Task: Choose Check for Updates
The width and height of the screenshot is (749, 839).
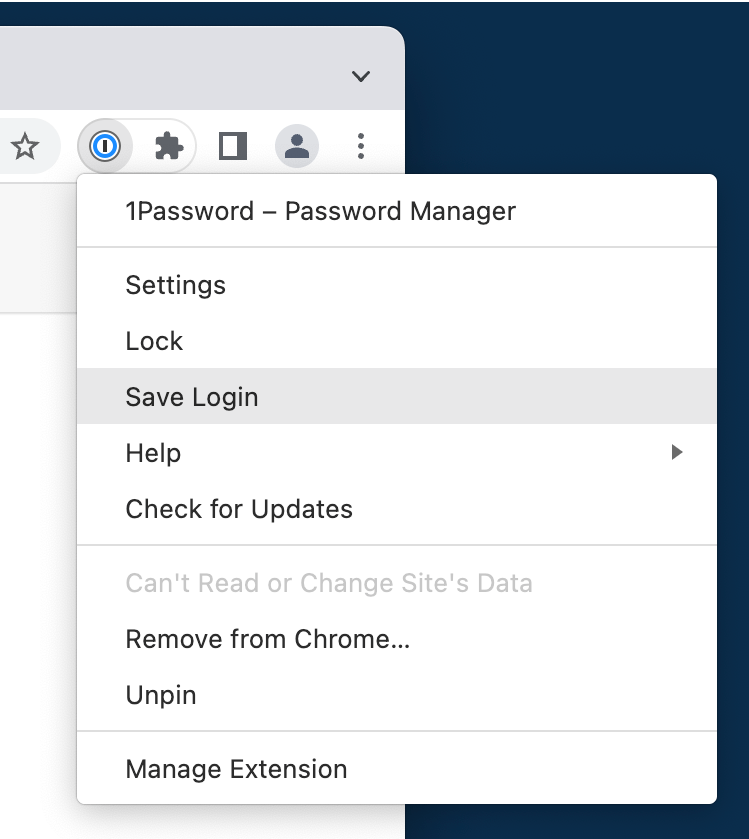Action: tap(396, 509)
